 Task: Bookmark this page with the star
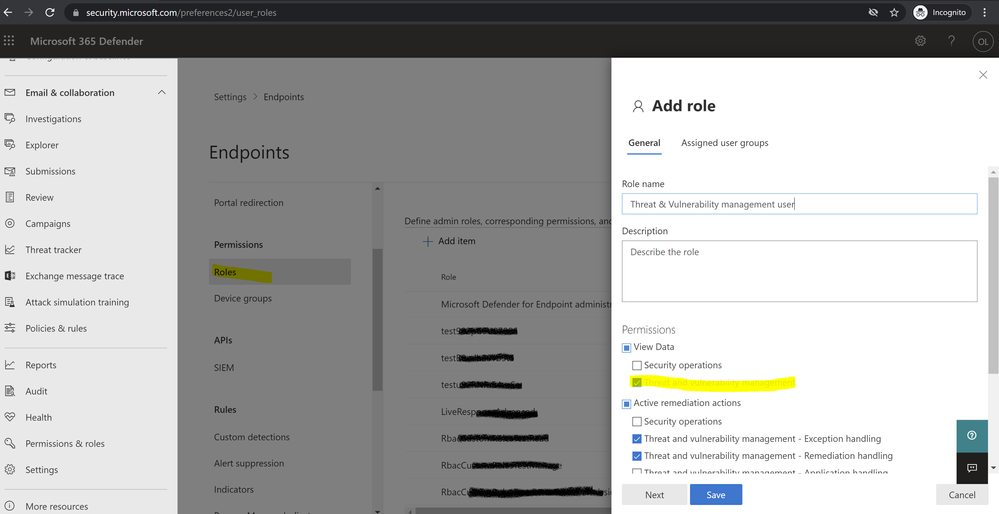(894, 12)
